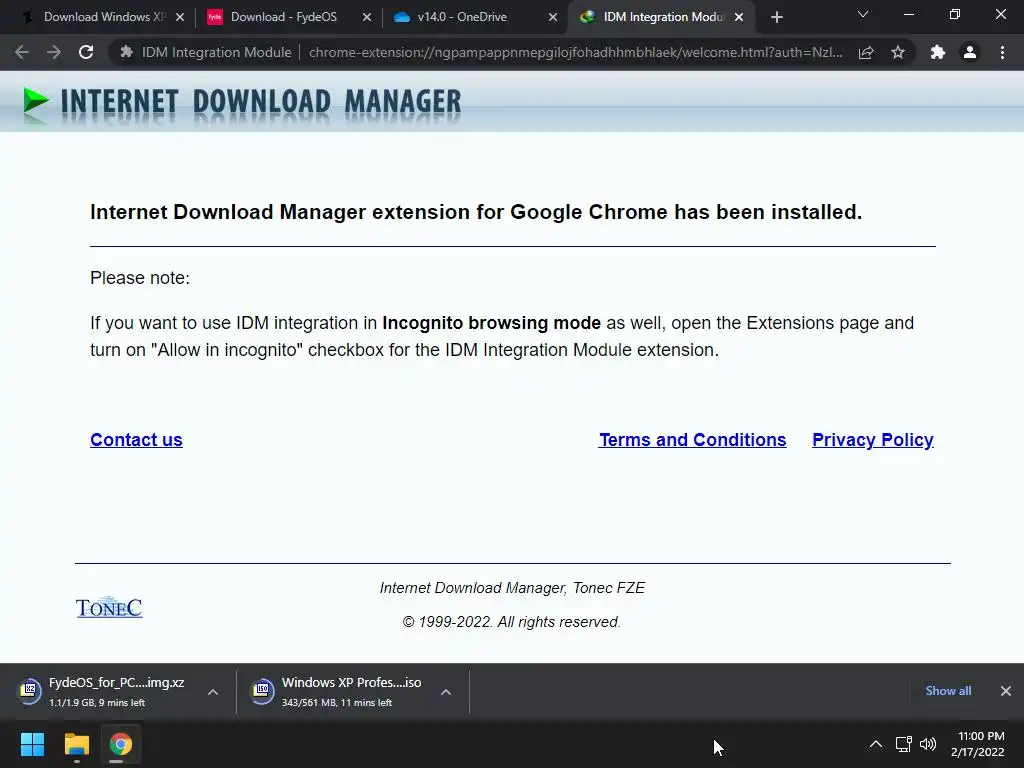The height and width of the screenshot is (768, 1024).
Task: Go forward to the next page
Action: pos(54,52)
